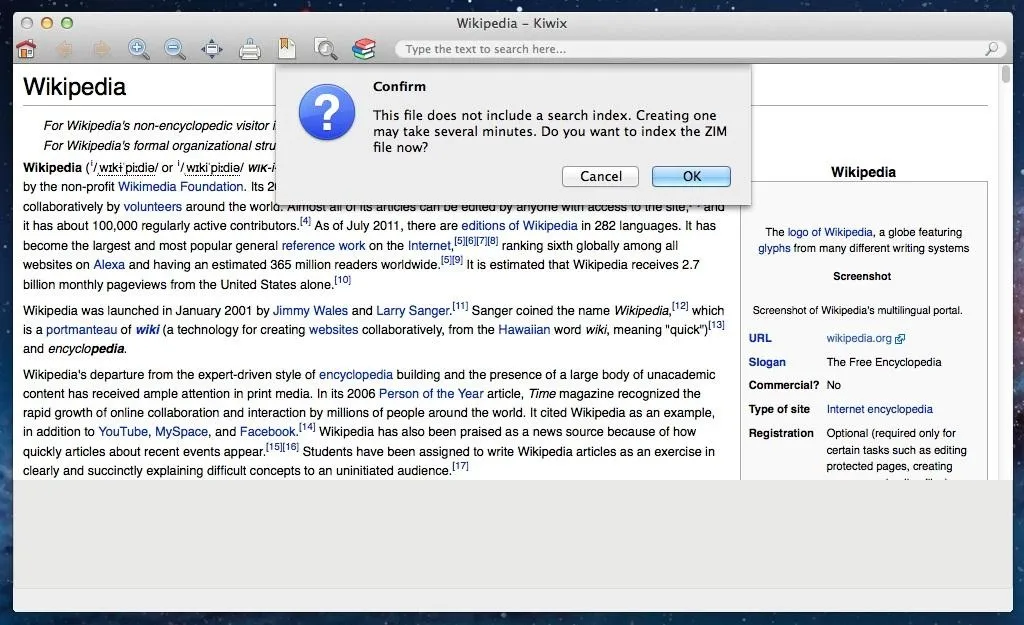This screenshot has width=1024, height=625.
Task: Click the 'Slogan' label link in infobox
Action: tap(767, 362)
